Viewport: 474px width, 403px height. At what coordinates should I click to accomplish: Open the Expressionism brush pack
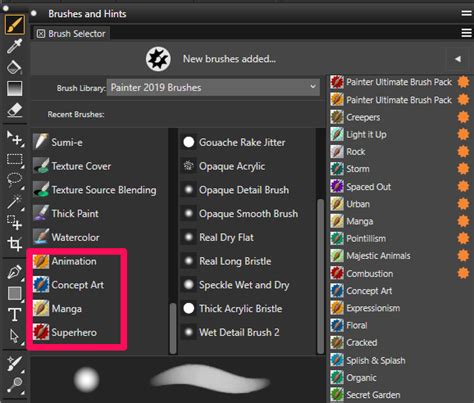(x=400, y=308)
